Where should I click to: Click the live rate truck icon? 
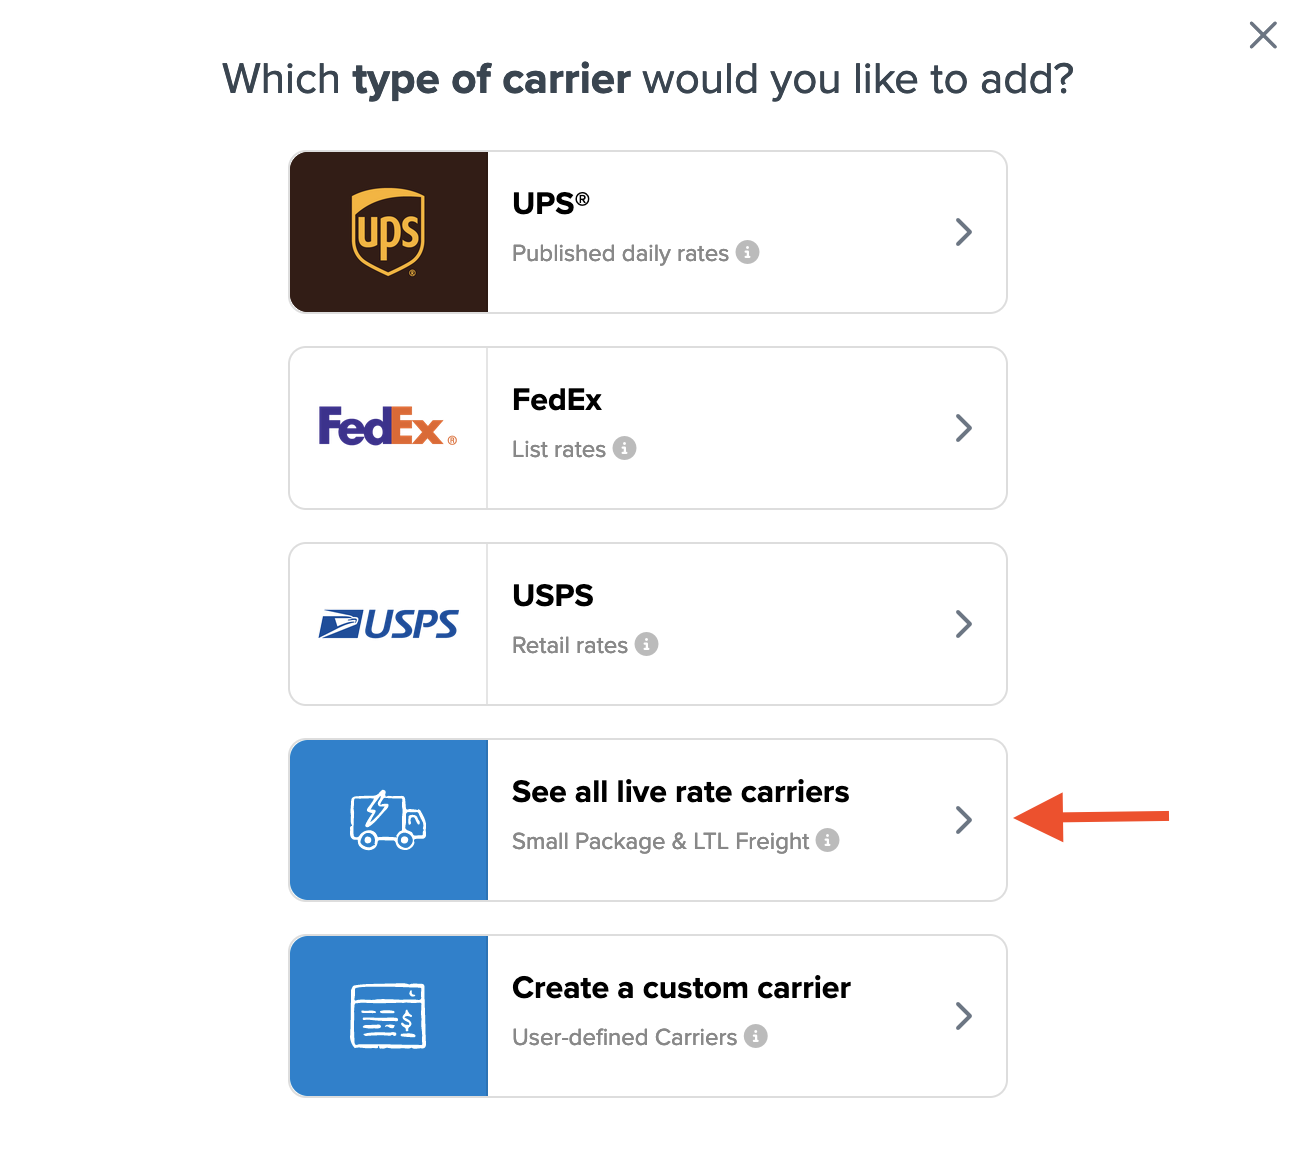coord(388,820)
